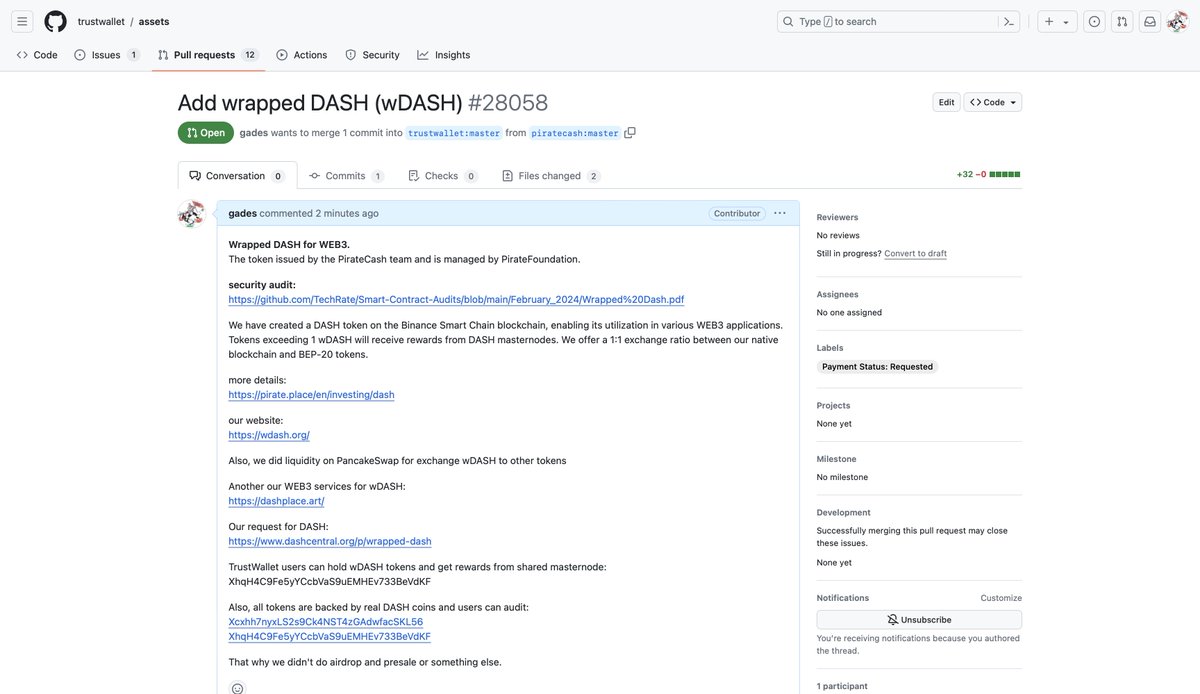1200x694 pixels.
Task: Switch to the Files changed tab
Action: [x=551, y=175]
